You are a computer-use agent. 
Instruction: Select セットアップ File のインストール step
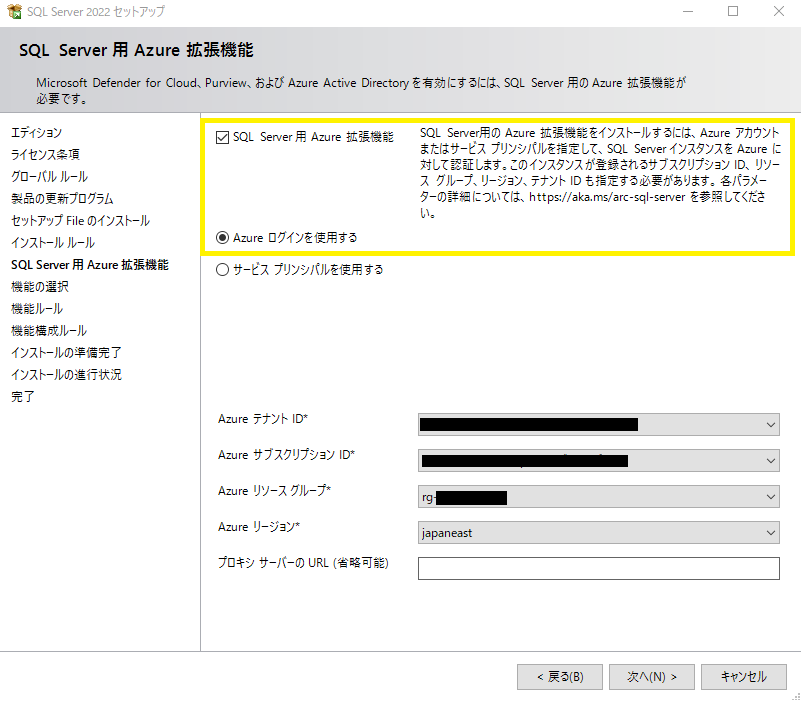81,221
